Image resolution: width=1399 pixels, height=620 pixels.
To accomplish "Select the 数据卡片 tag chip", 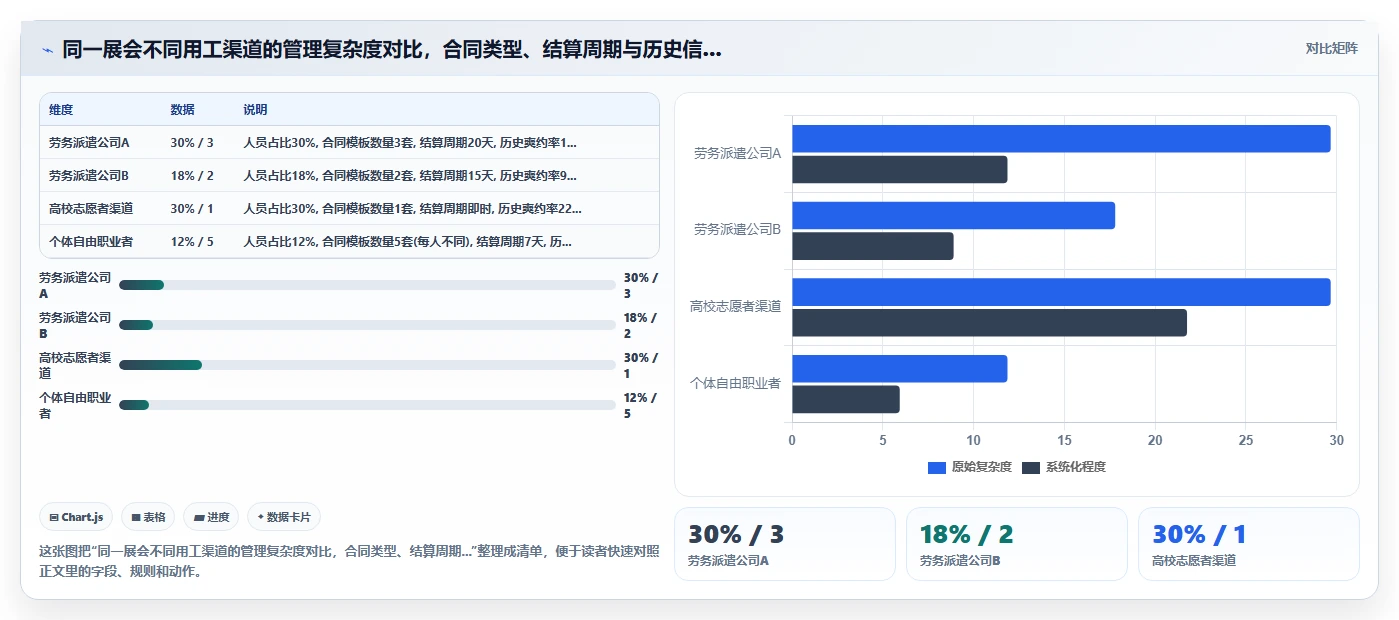I will (284, 517).
